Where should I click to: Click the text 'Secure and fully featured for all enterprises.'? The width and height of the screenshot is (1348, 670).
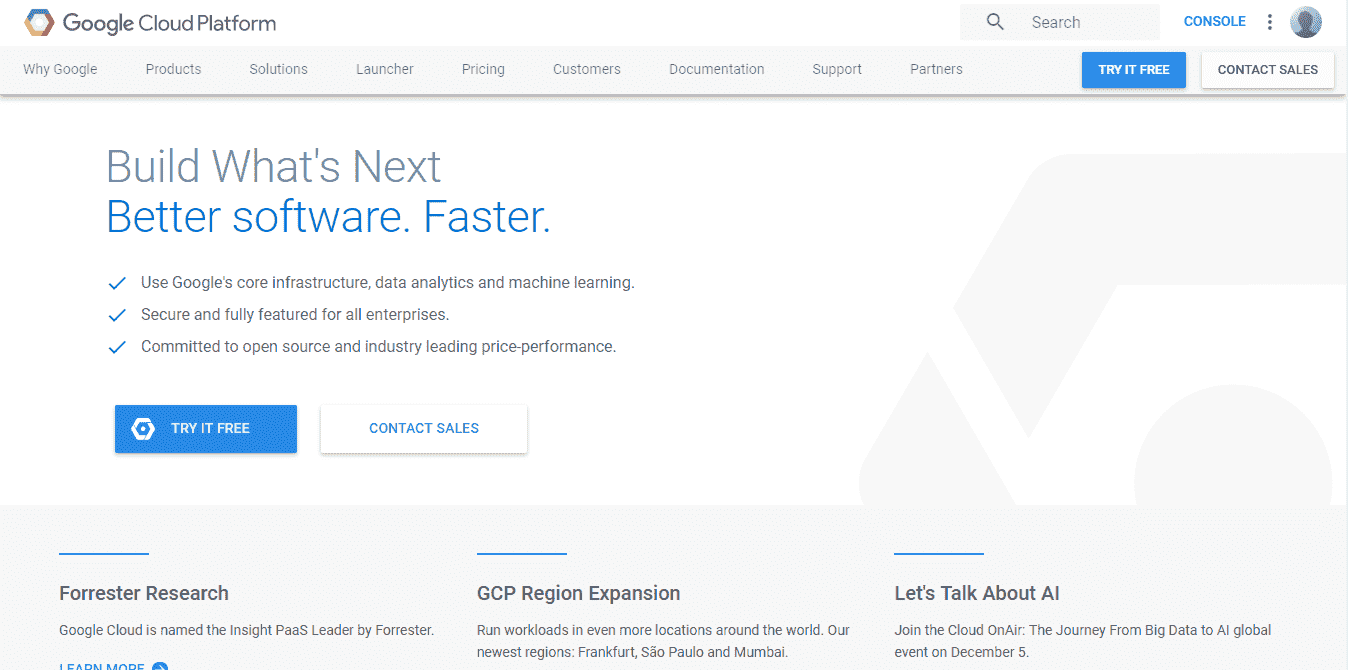295,315
